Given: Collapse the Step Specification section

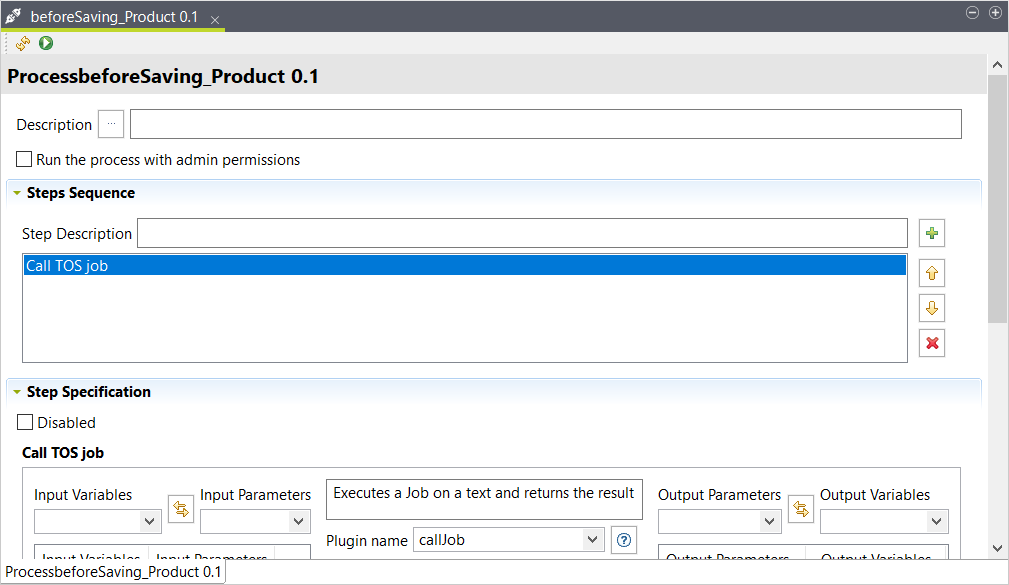Looking at the screenshot, I should 17,392.
